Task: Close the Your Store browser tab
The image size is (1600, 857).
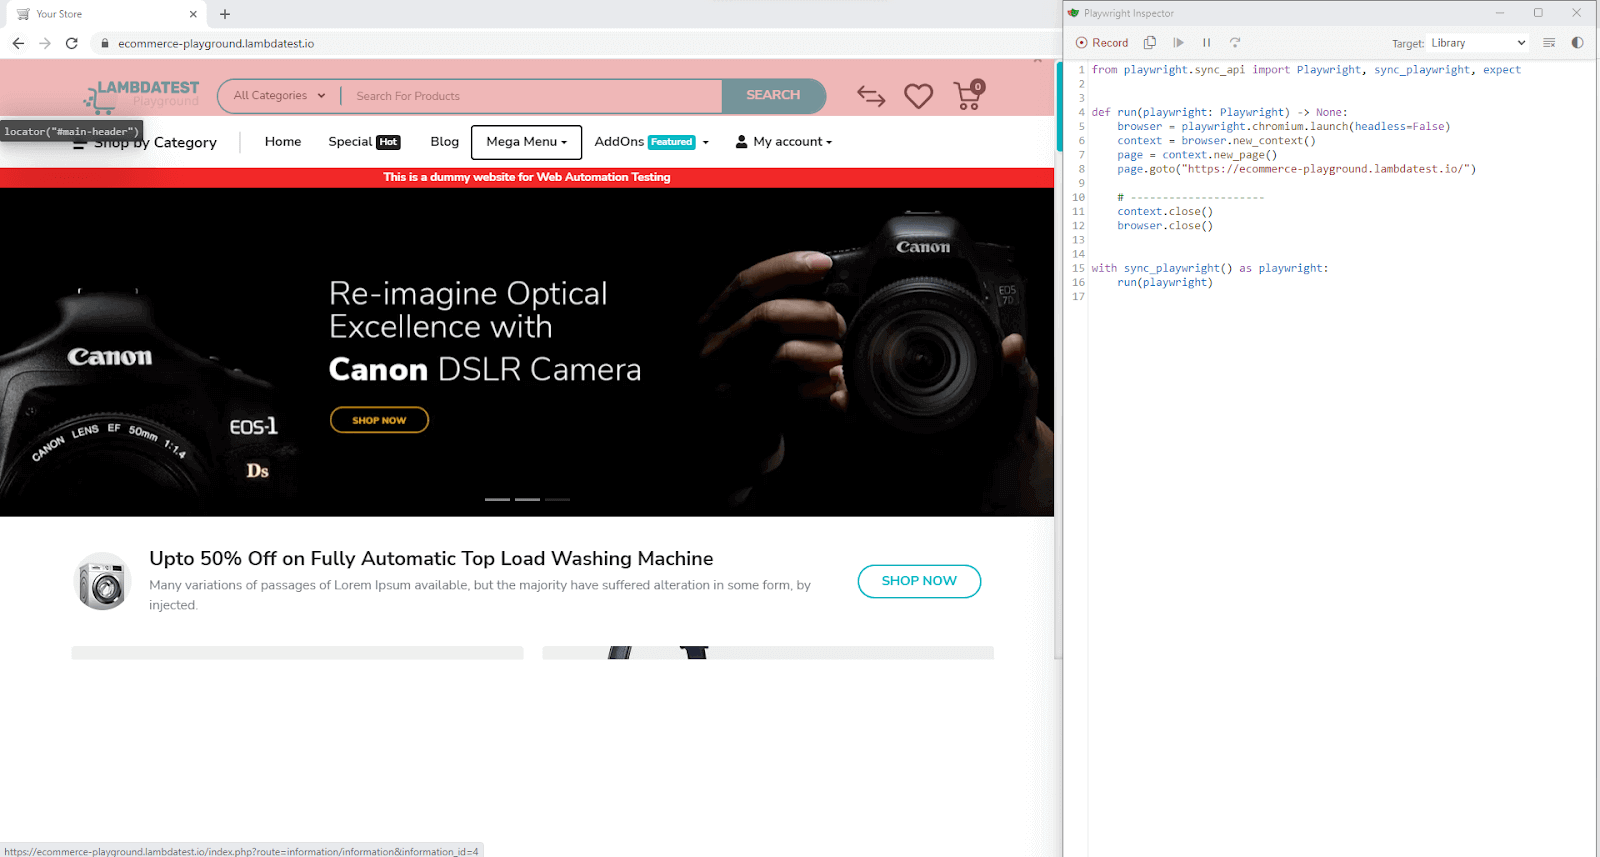Action: tap(193, 14)
